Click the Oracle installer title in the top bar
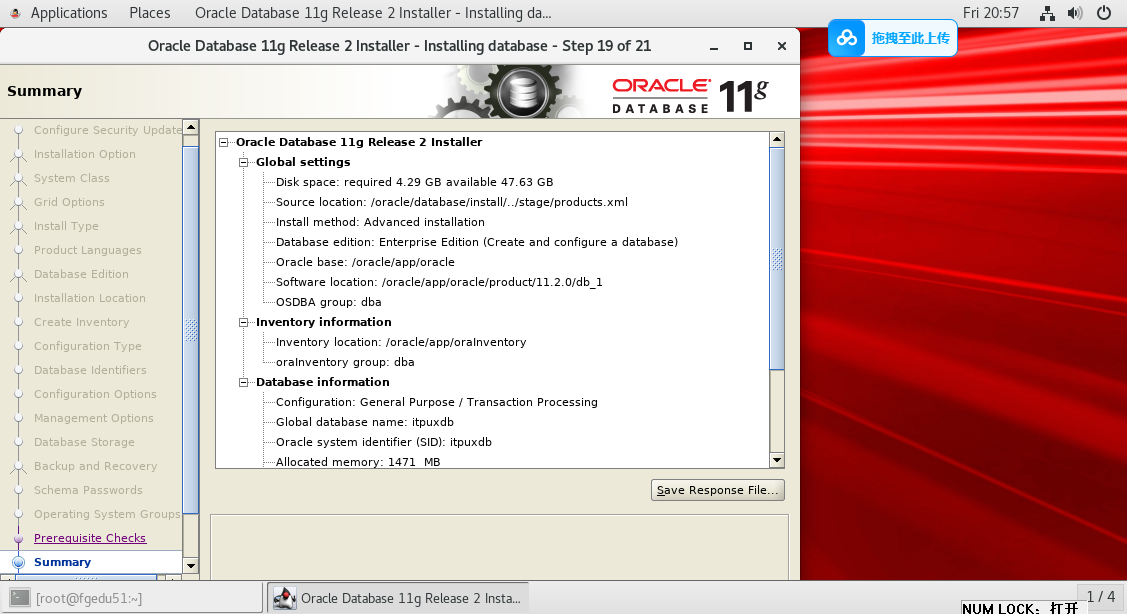 373,13
